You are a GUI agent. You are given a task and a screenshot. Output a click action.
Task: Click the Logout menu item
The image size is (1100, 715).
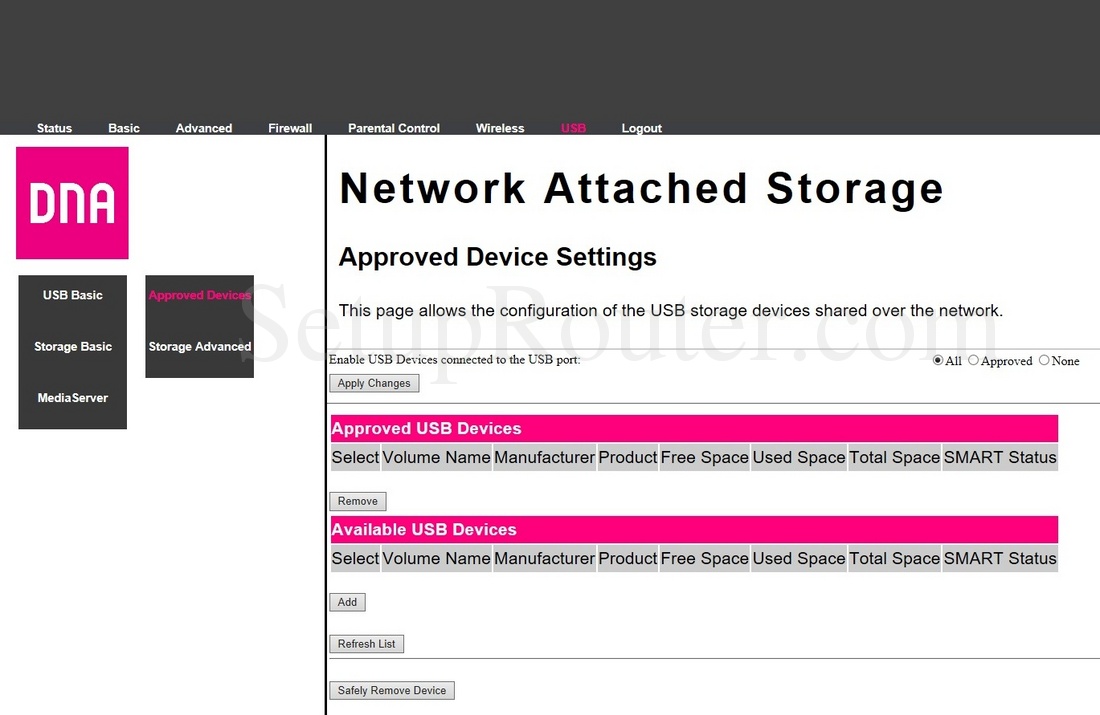[x=641, y=127]
